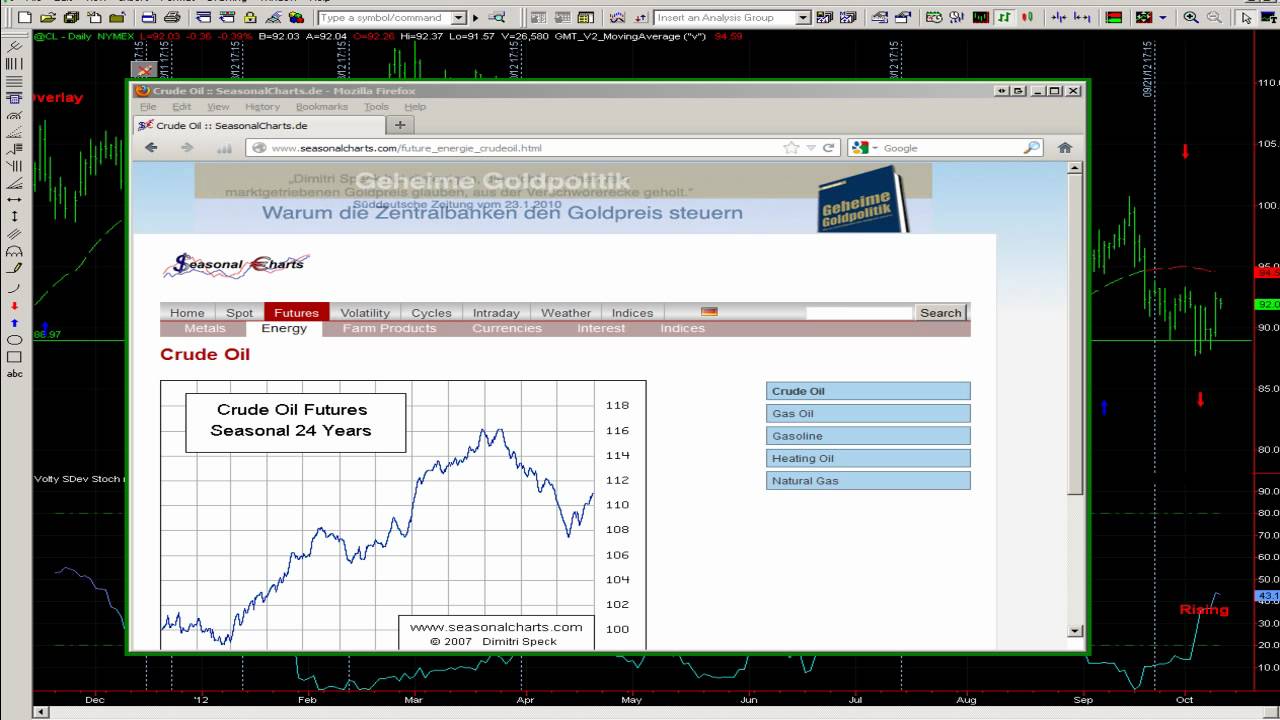Open the Heating Oil chart link
1280x720 pixels.
868,458
